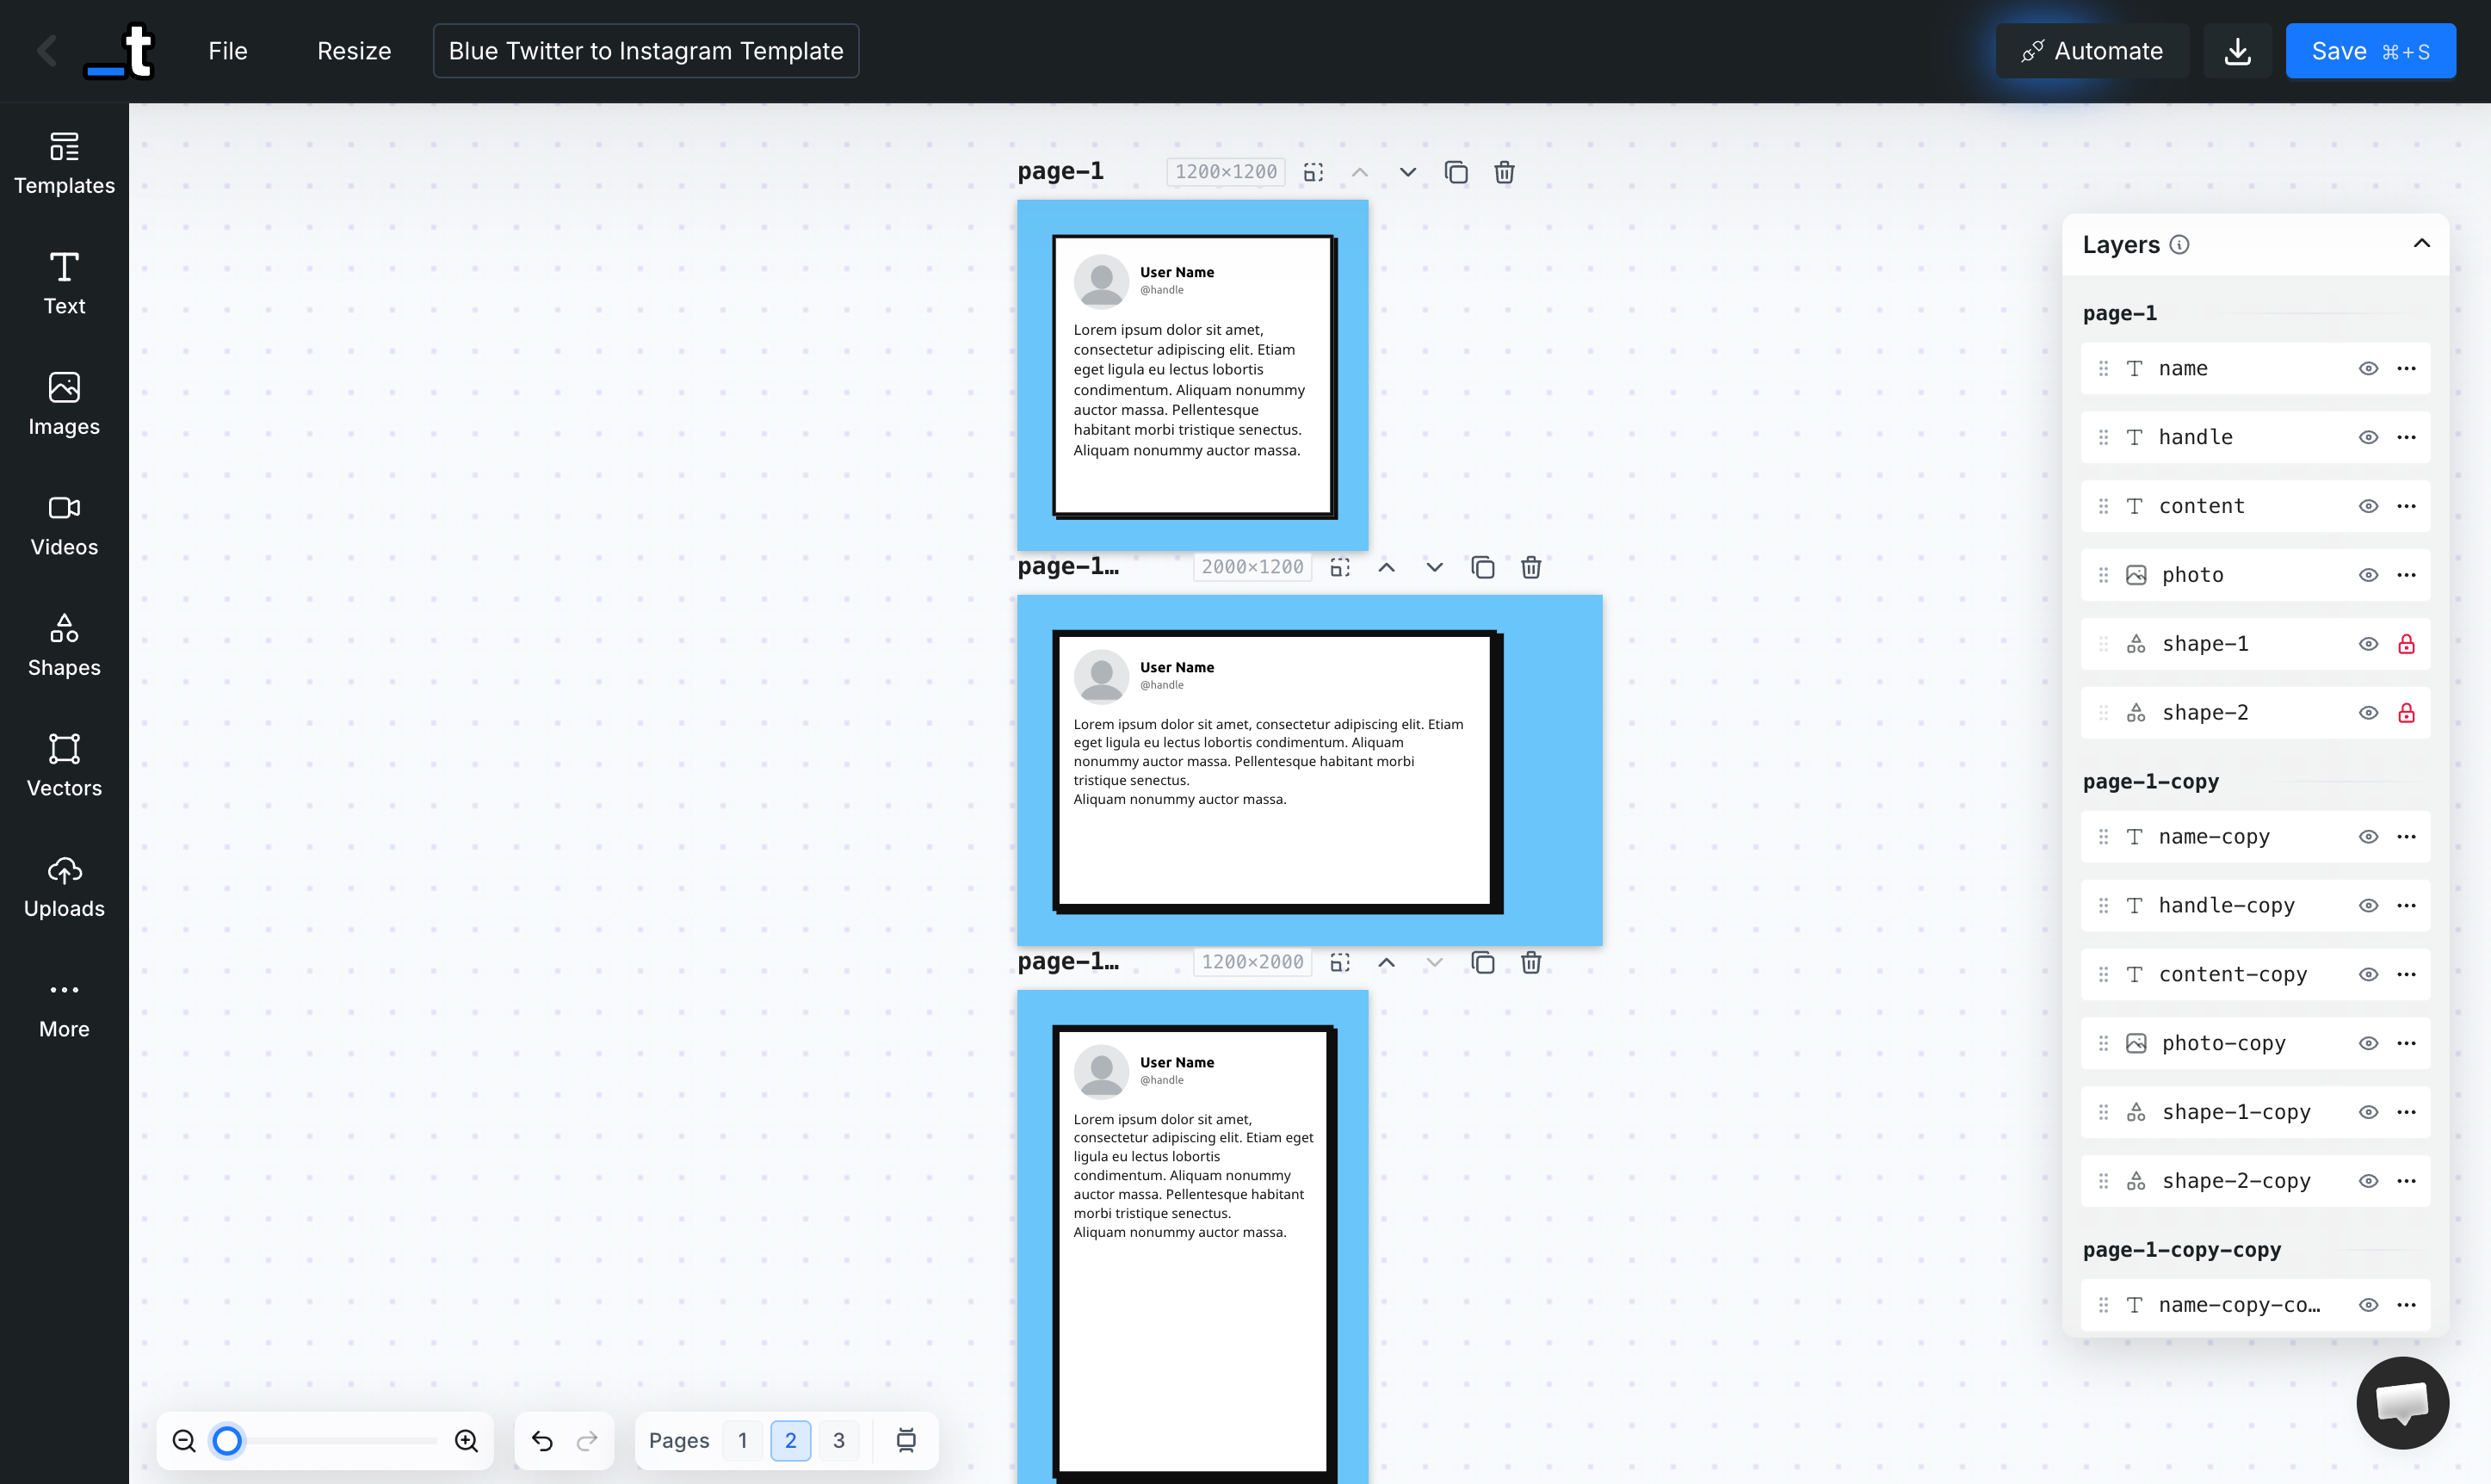The image size is (2491, 1484).
Task: Open options menu for photo layer
Action: click(2406, 575)
